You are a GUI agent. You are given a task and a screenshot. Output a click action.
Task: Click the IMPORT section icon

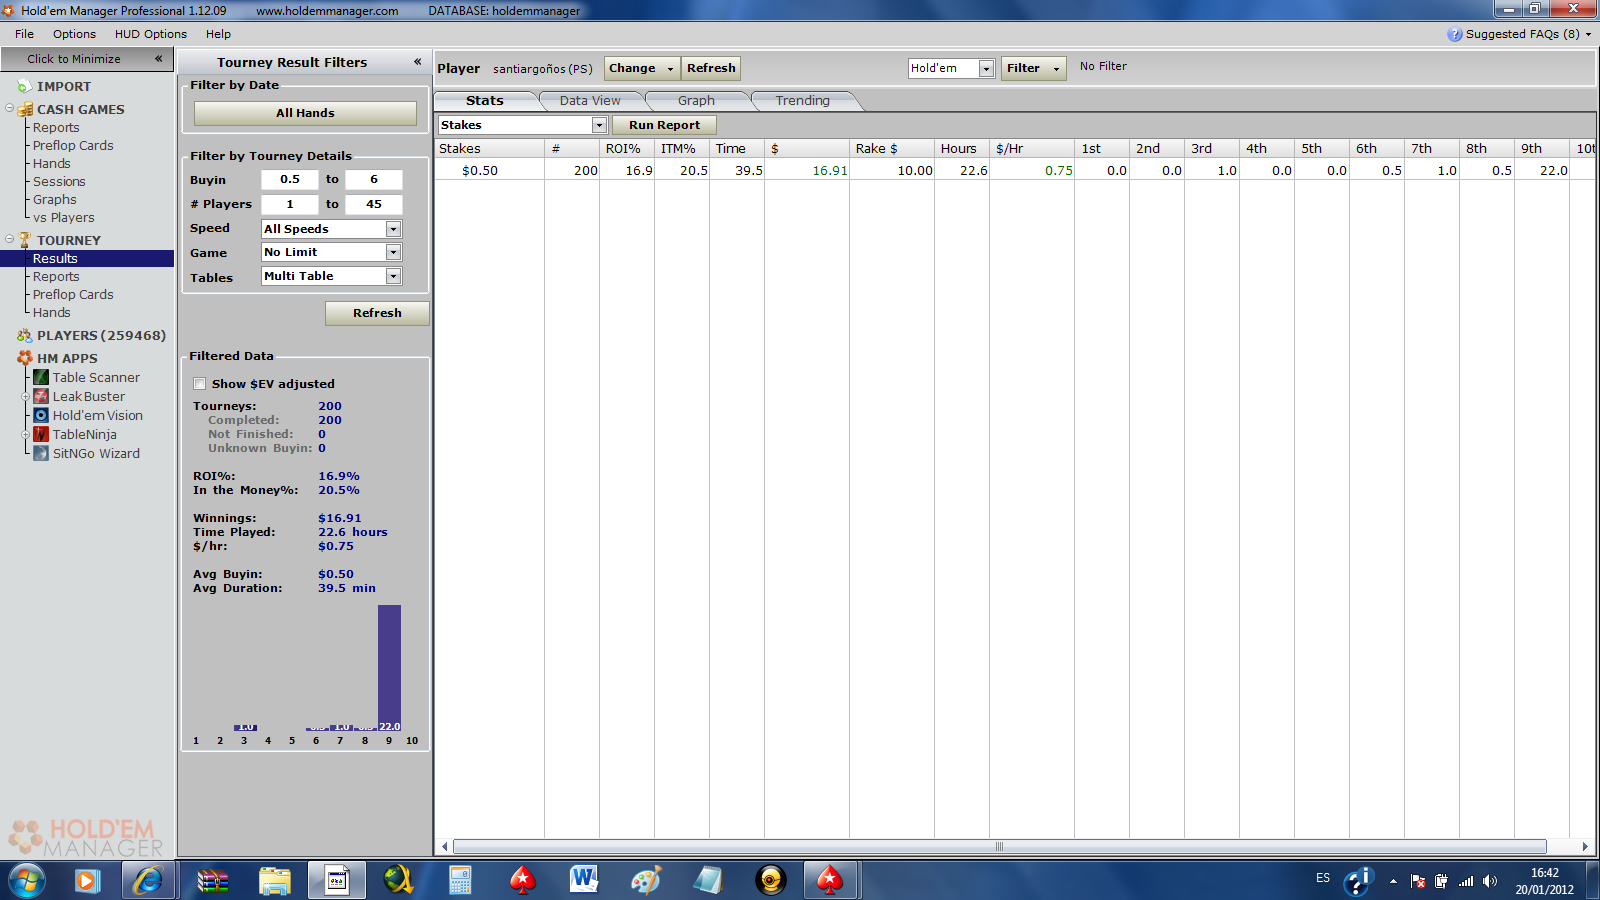pyautogui.click(x=24, y=87)
